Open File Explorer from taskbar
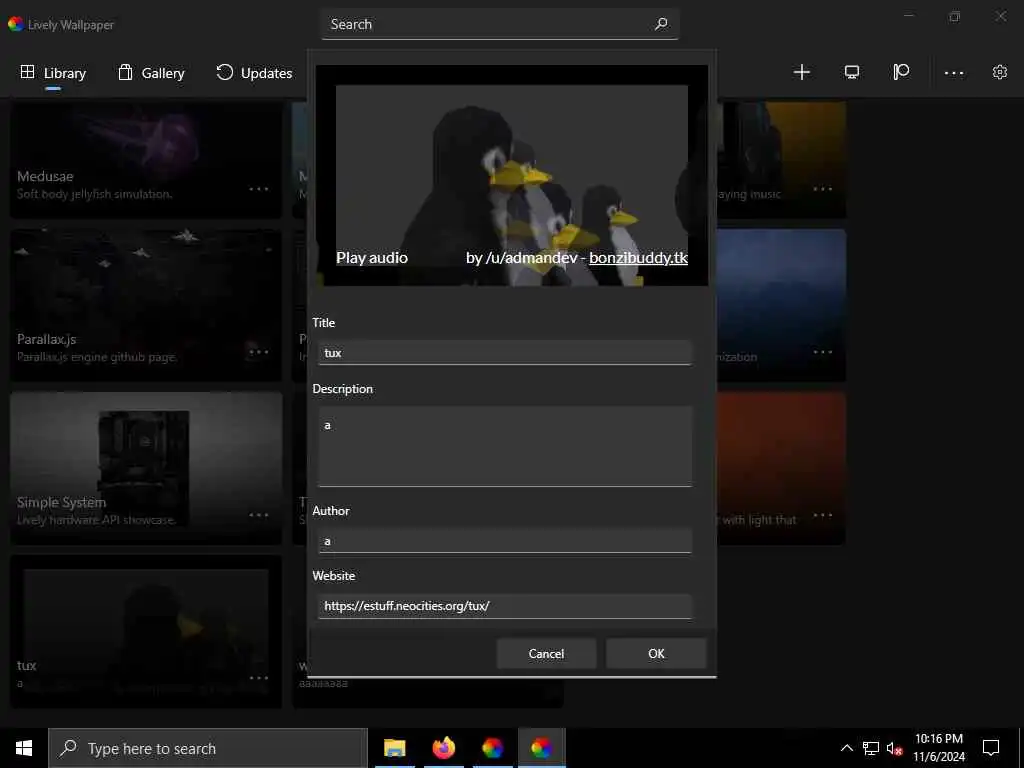The width and height of the screenshot is (1024, 768). (x=394, y=748)
